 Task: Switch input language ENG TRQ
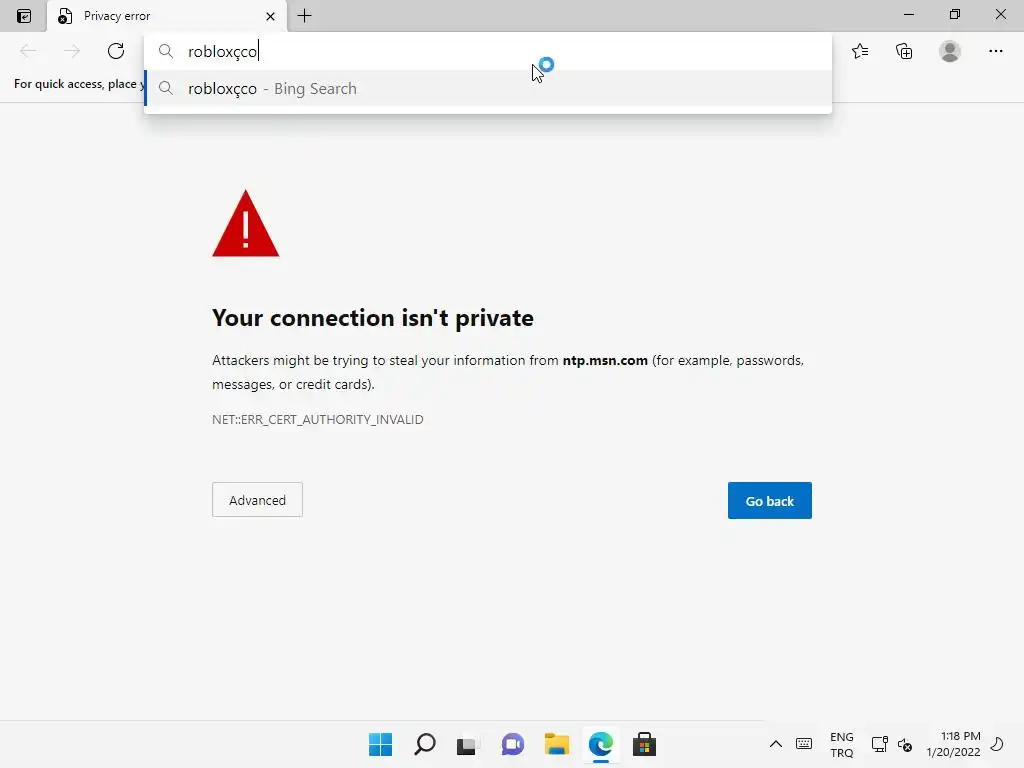841,744
